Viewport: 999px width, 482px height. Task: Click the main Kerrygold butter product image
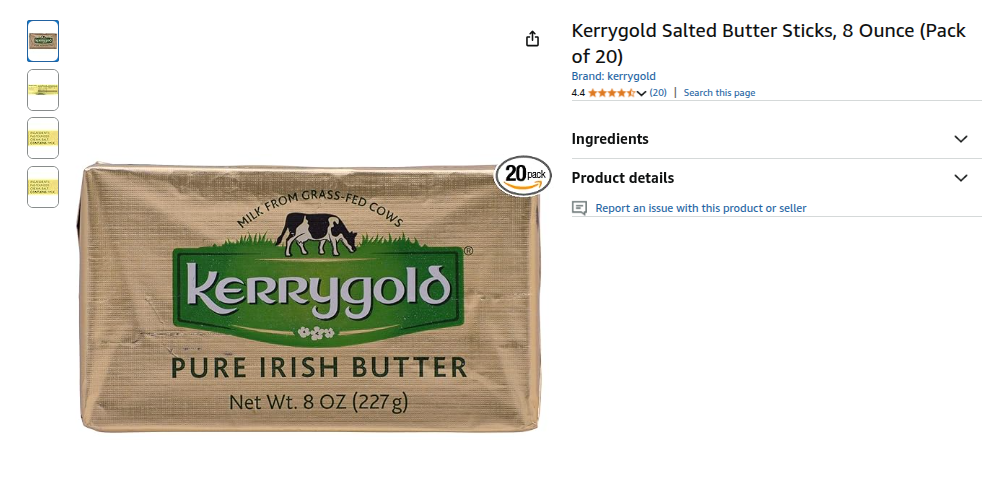(310, 297)
